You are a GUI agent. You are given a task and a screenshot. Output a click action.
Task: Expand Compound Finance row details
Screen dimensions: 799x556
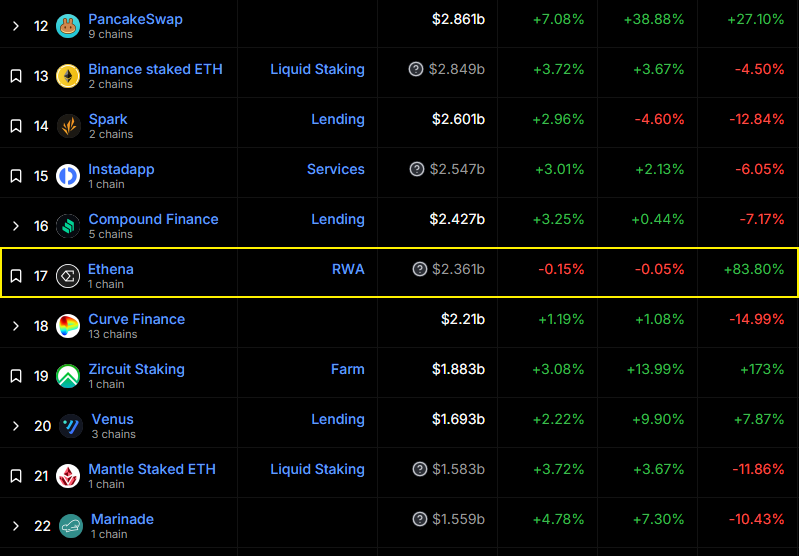pos(16,226)
